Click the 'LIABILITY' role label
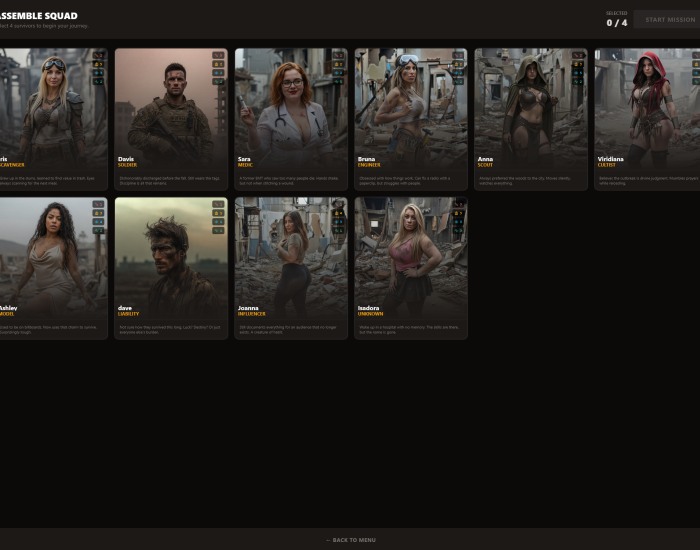 click(x=129, y=314)
